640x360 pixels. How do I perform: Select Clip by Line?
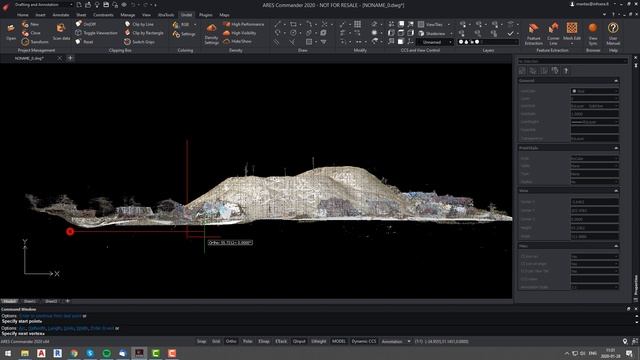pyautogui.click(x=139, y=24)
